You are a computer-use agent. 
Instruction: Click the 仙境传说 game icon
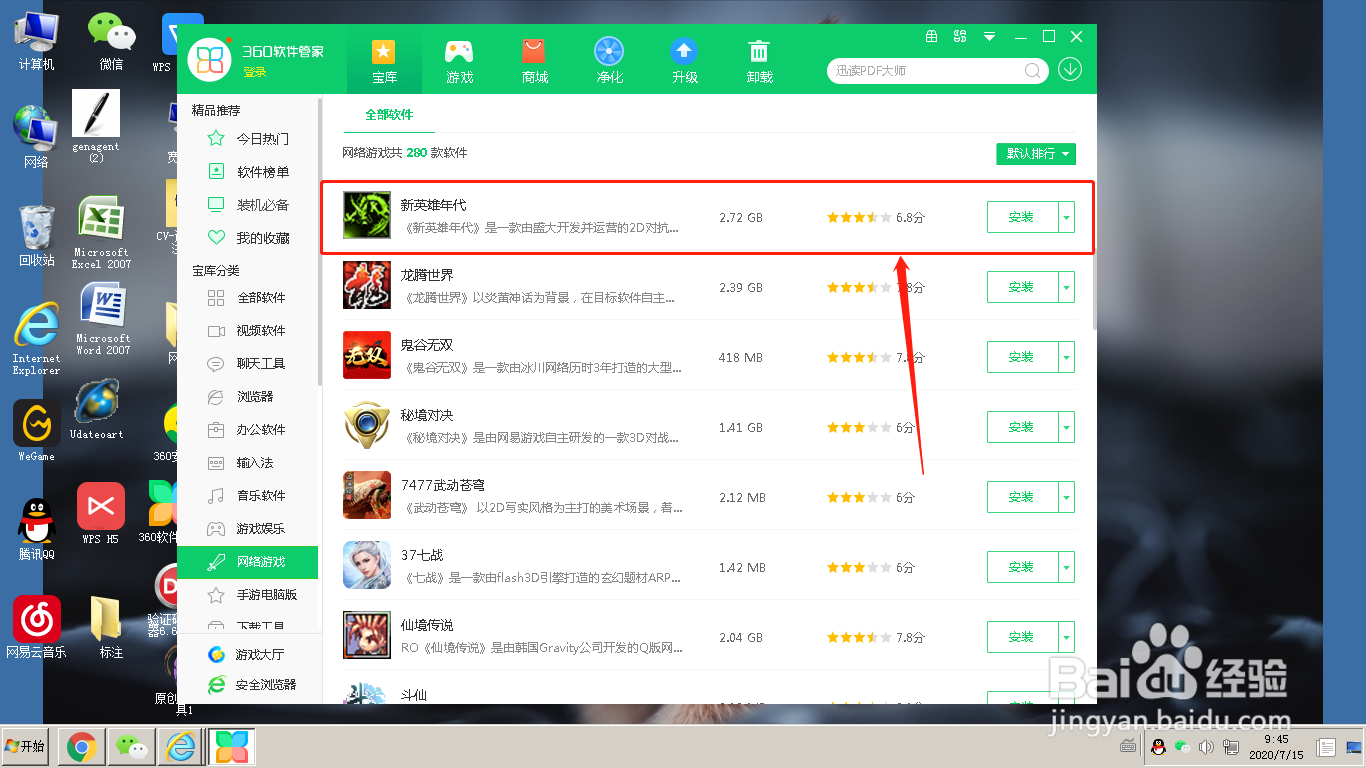[367, 635]
